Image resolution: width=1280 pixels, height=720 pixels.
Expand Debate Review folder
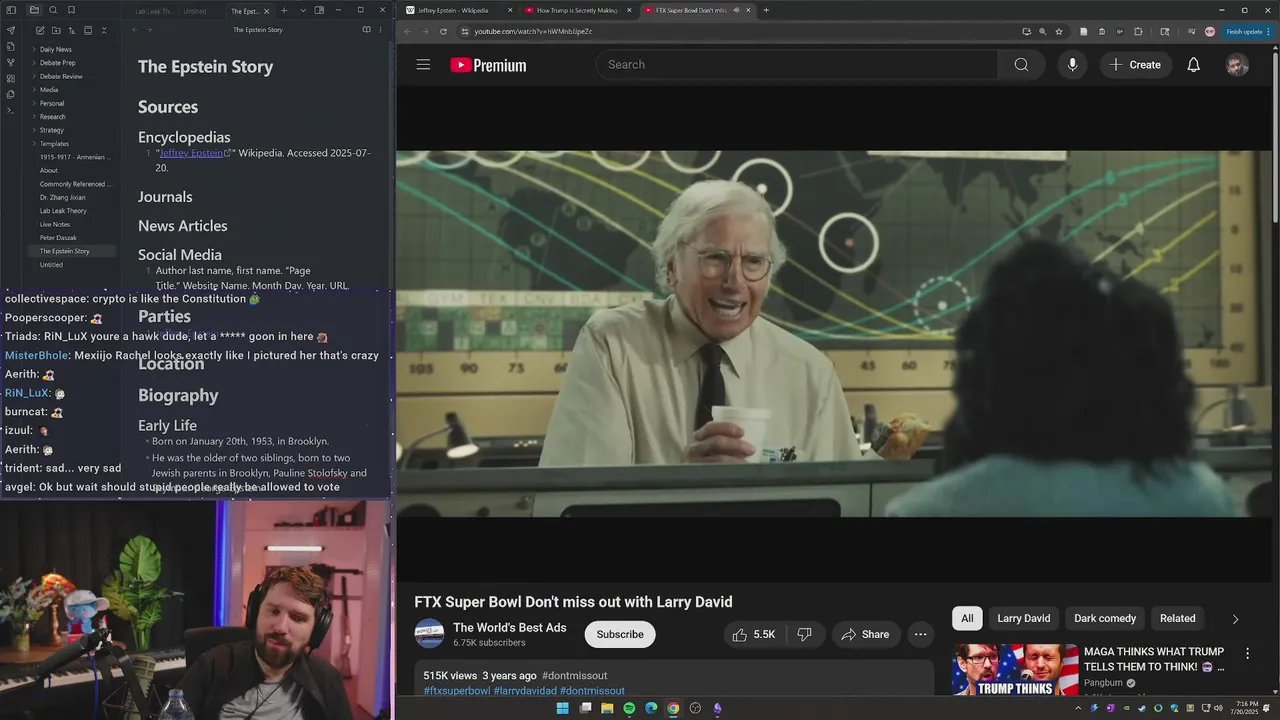tap(61, 76)
